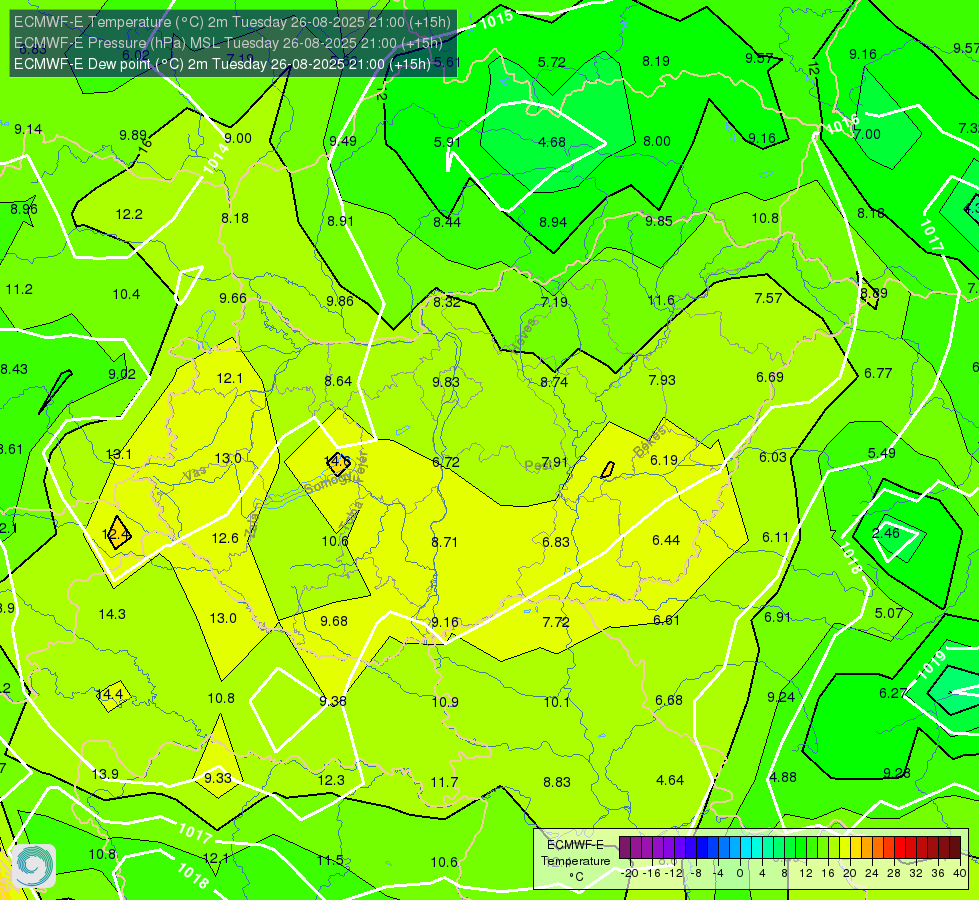The height and width of the screenshot is (900, 979).
Task: Click the 10.9 grid value
Action: pos(445,702)
